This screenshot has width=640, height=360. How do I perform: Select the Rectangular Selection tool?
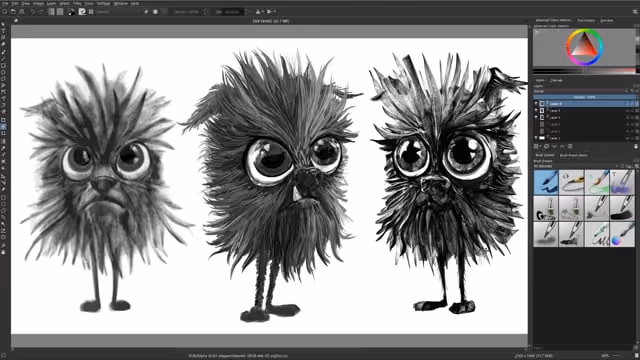click(3, 198)
